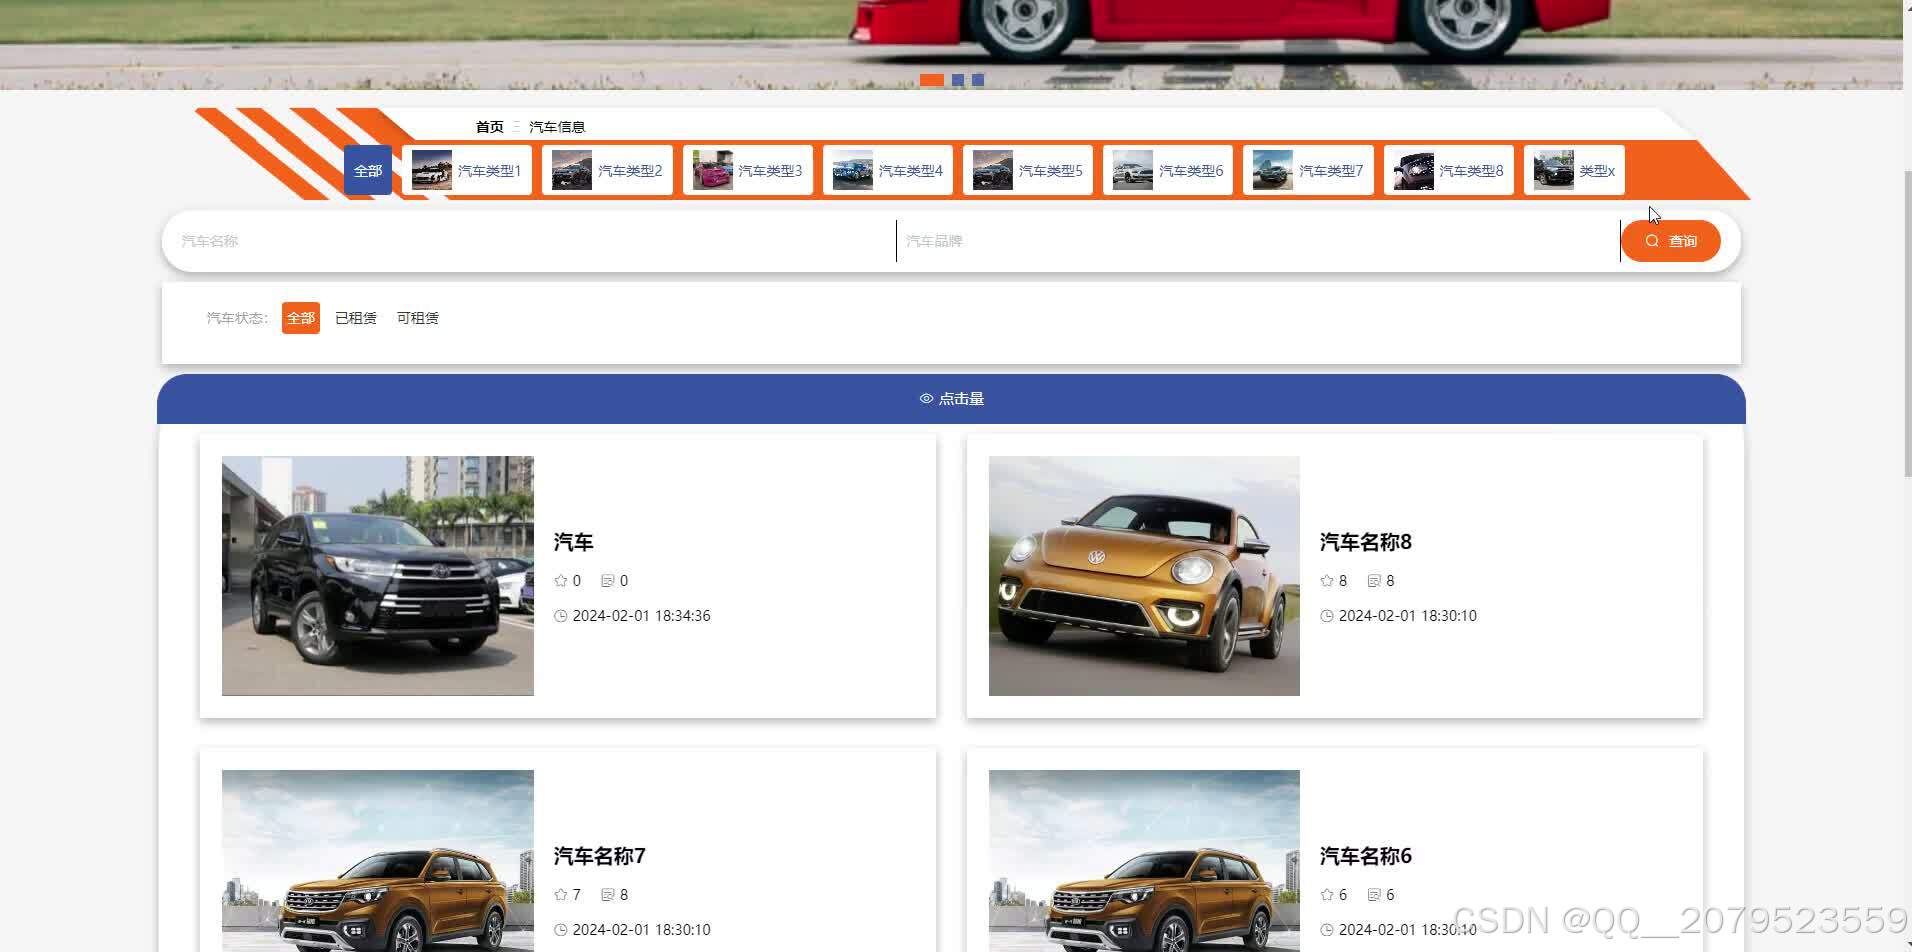Jump to the second banner carousel dot

click(x=958, y=80)
